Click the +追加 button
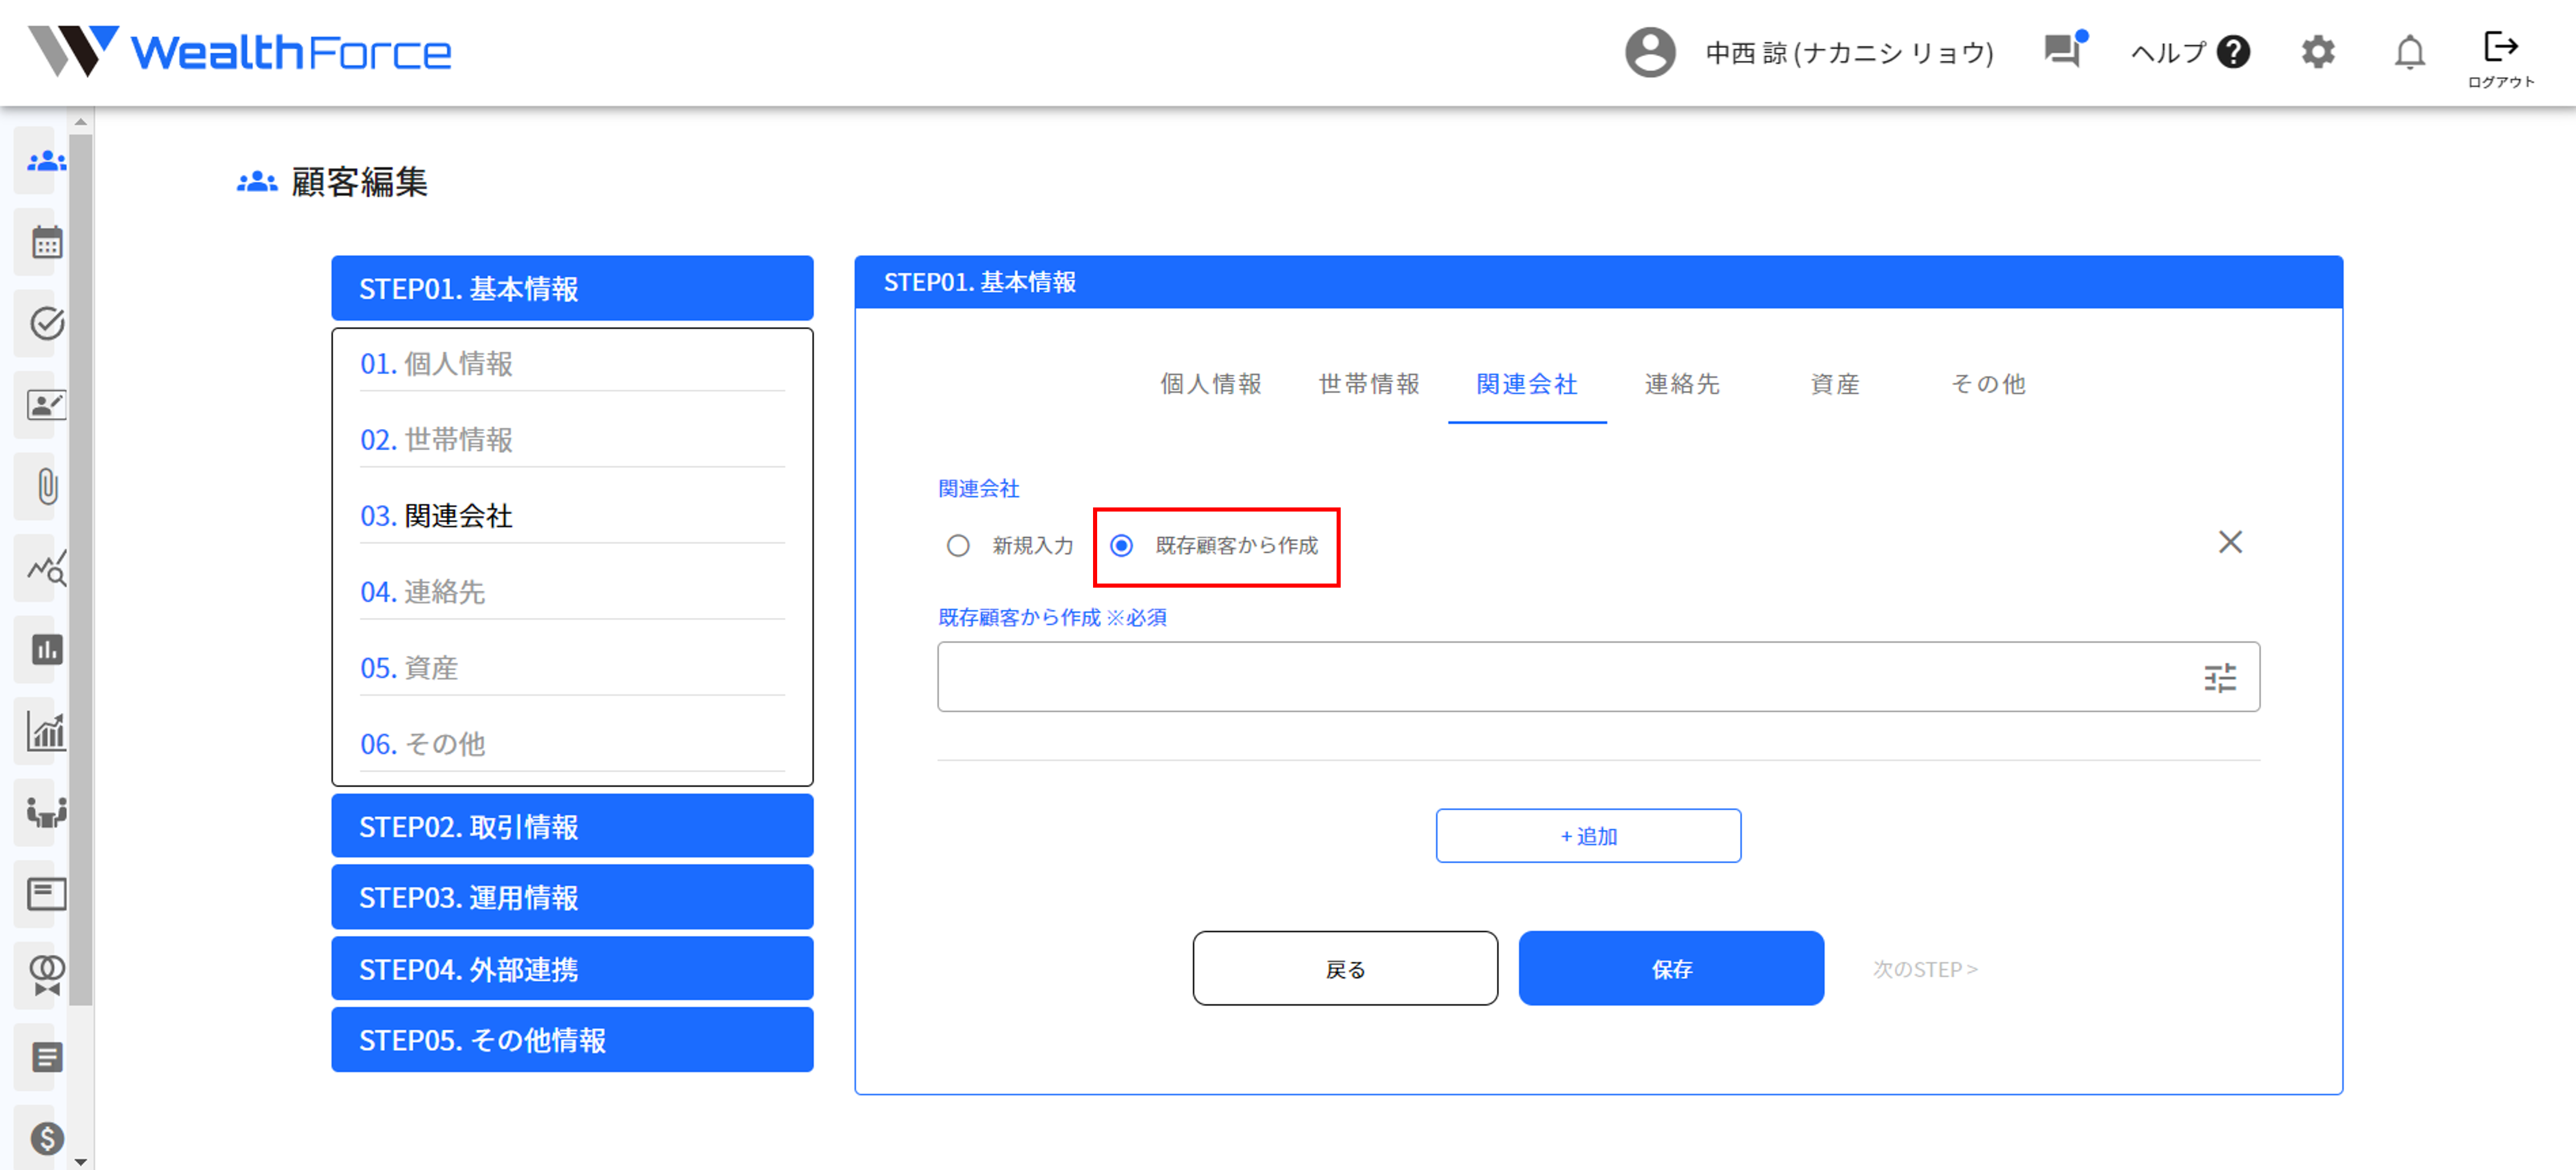 click(1588, 836)
